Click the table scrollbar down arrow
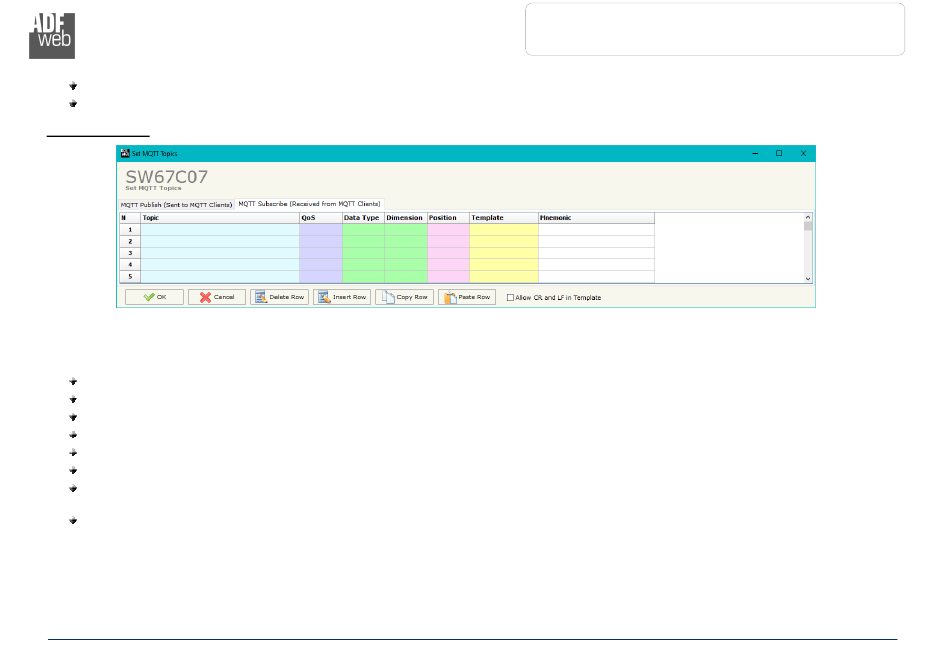 [808, 279]
